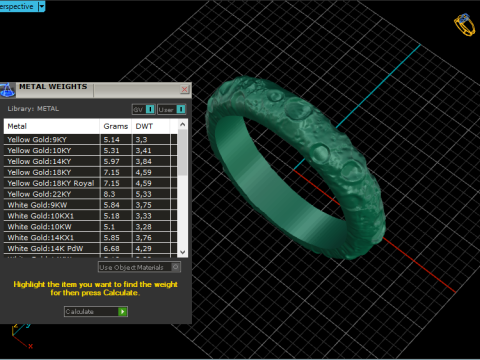Select the Yellow Gold:9KY row
This screenshot has width=480, height=360.
[90, 140]
